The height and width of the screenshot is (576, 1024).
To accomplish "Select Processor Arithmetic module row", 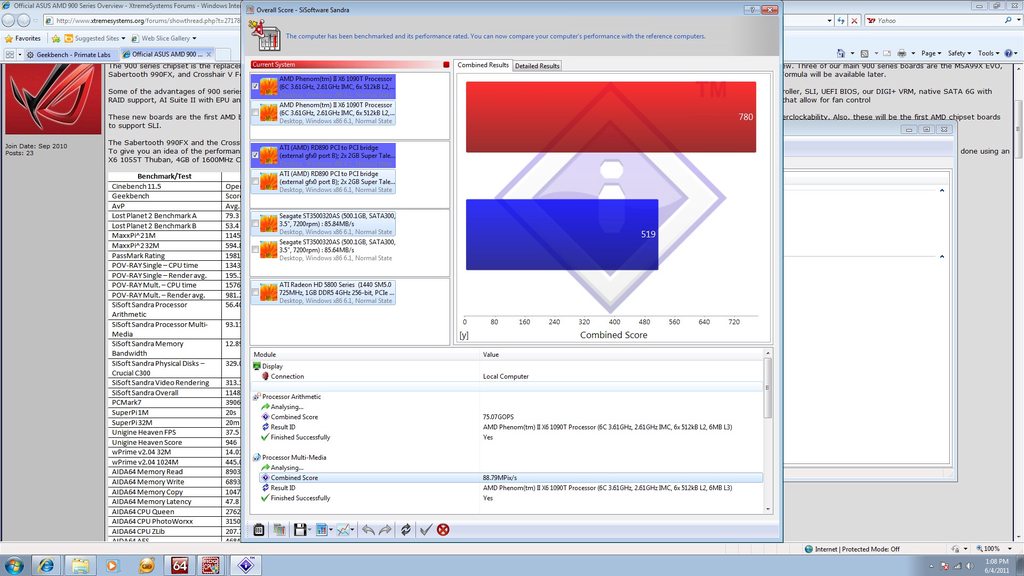I will (506, 397).
